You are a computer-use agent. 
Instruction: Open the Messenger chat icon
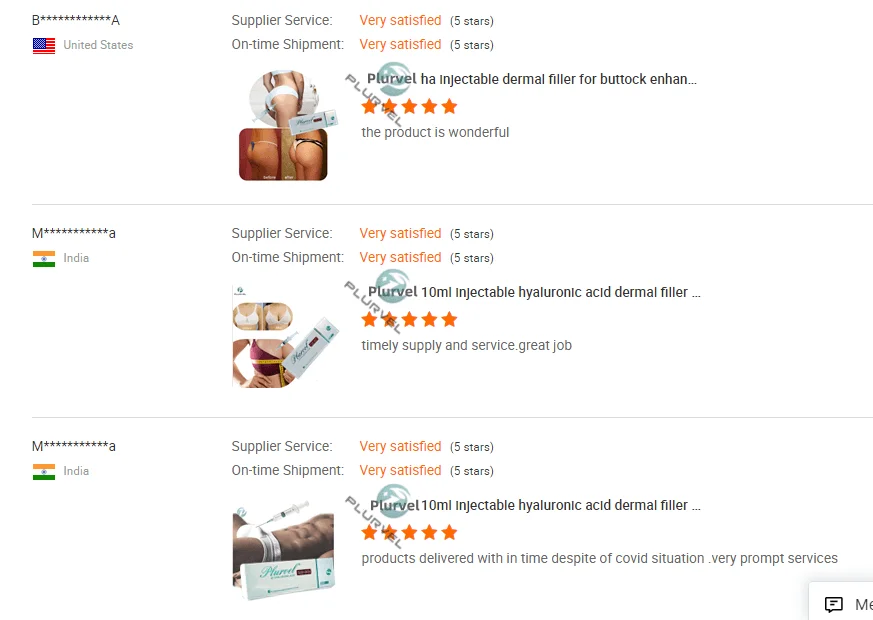tap(834, 604)
